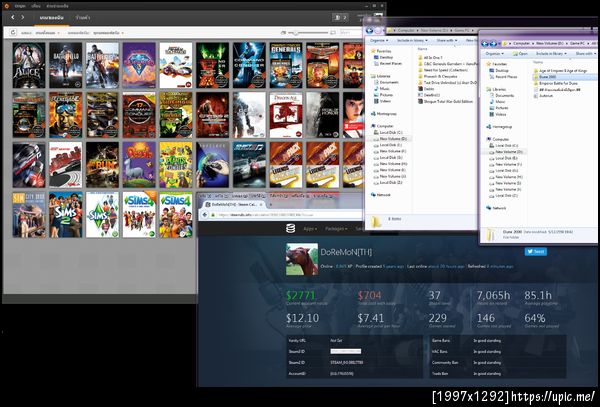This screenshot has height=407, width=600.
Task: Select Shogun Total War Gold Edition item
Action: click(x=445, y=101)
